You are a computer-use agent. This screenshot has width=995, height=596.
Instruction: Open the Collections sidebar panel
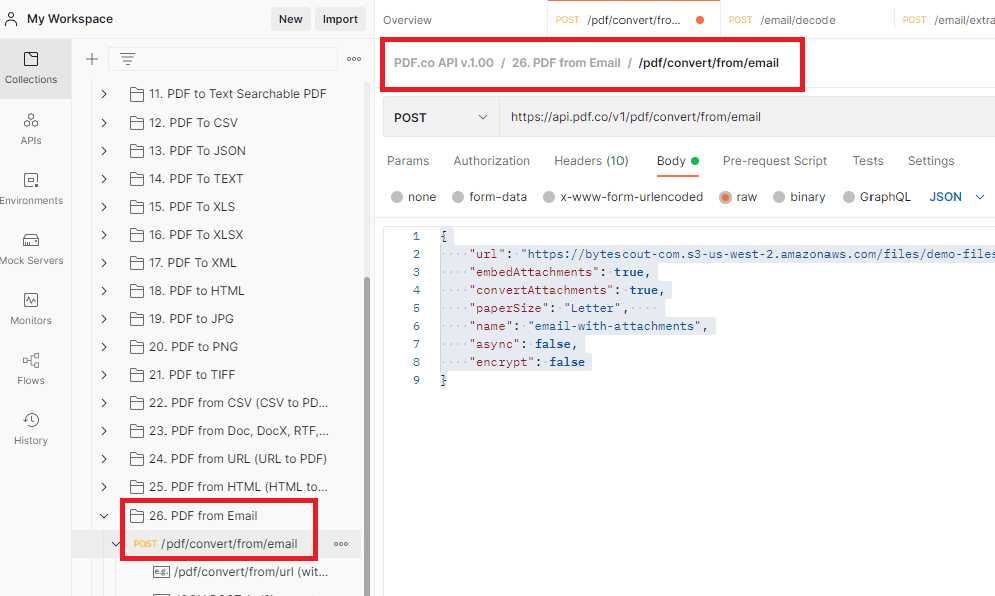tap(31, 67)
